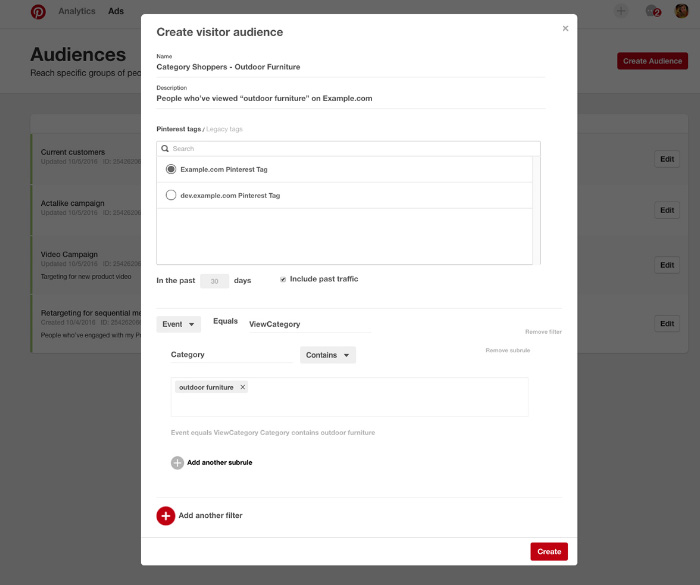Switch to Legacy tags tab

click(x=224, y=129)
